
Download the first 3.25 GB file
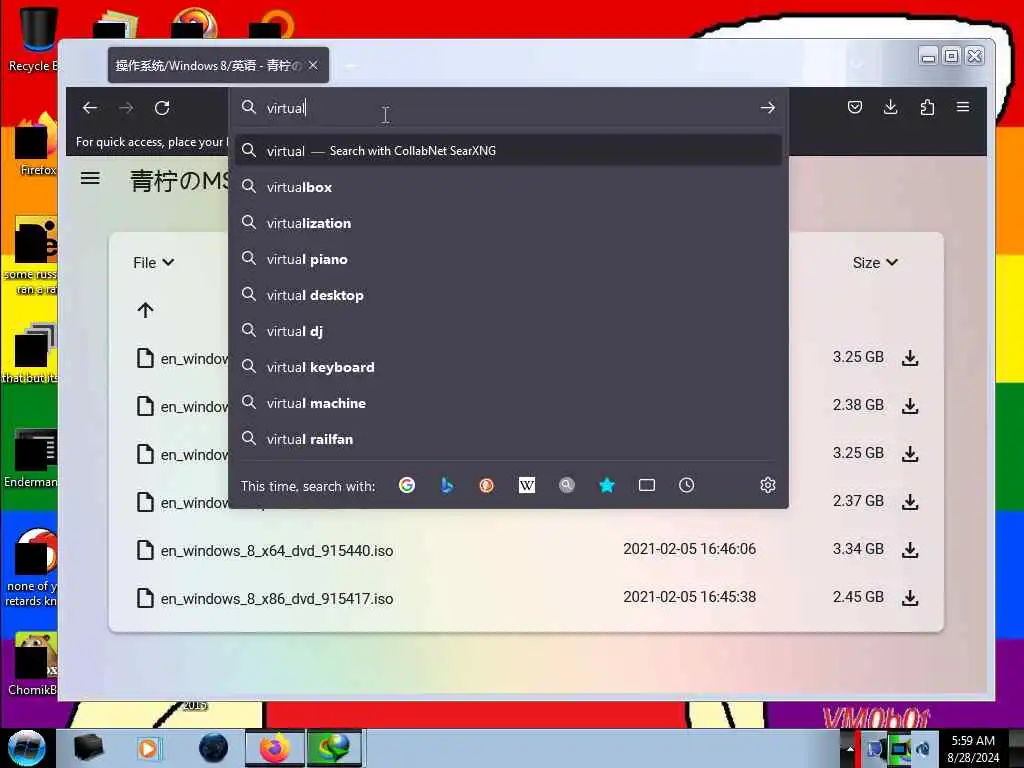tap(910, 358)
